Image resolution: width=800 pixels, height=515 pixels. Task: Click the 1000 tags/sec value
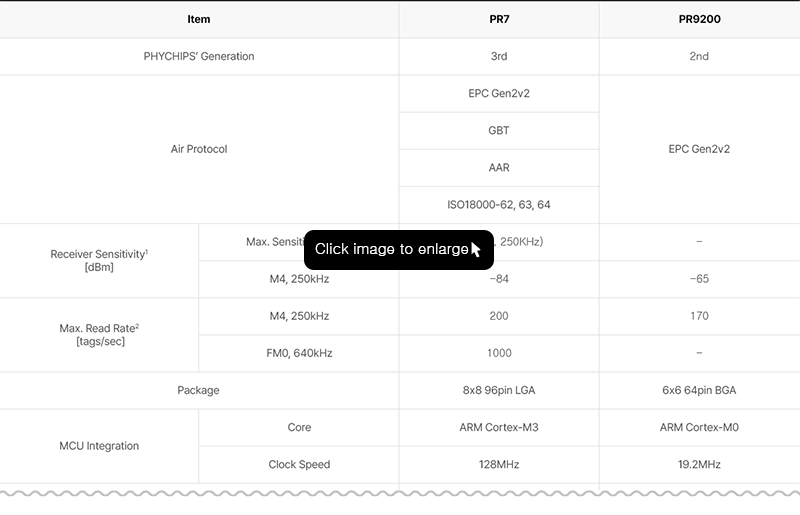(x=499, y=353)
